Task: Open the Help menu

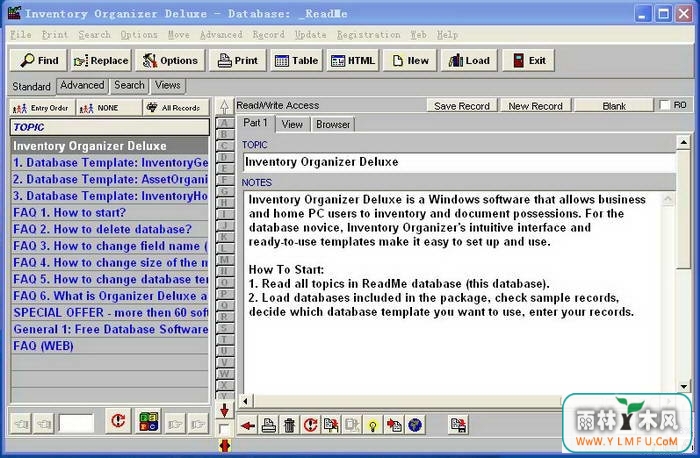Action: pyautogui.click(x=447, y=34)
